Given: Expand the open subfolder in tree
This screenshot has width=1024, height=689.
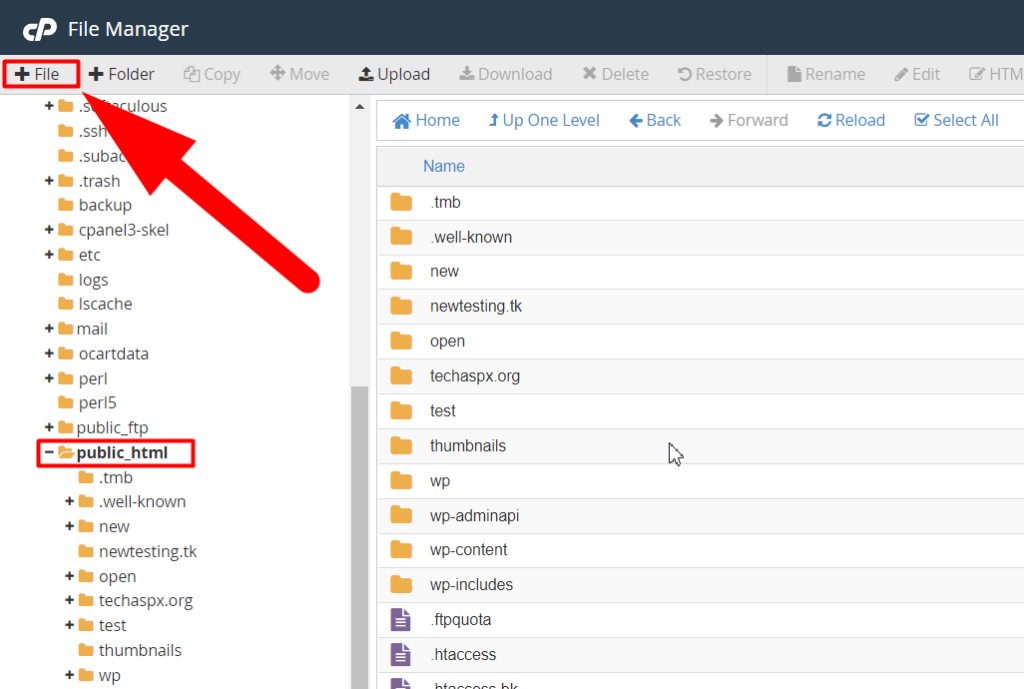Looking at the screenshot, I should click(x=69, y=575).
